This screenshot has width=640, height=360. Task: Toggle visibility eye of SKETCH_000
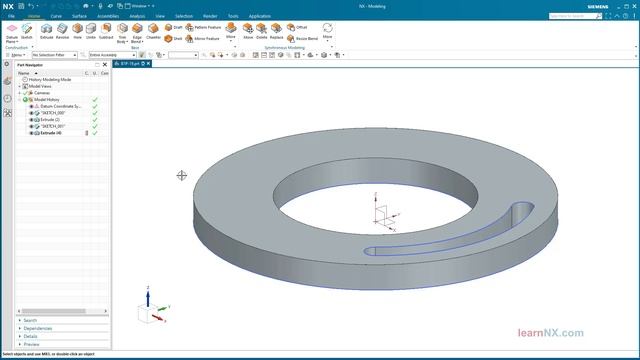[31, 113]
